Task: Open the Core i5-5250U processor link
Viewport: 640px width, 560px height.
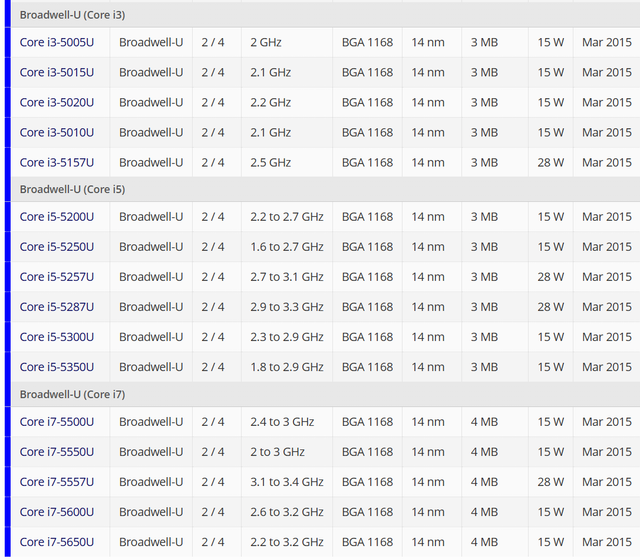Action: (57, 247)
